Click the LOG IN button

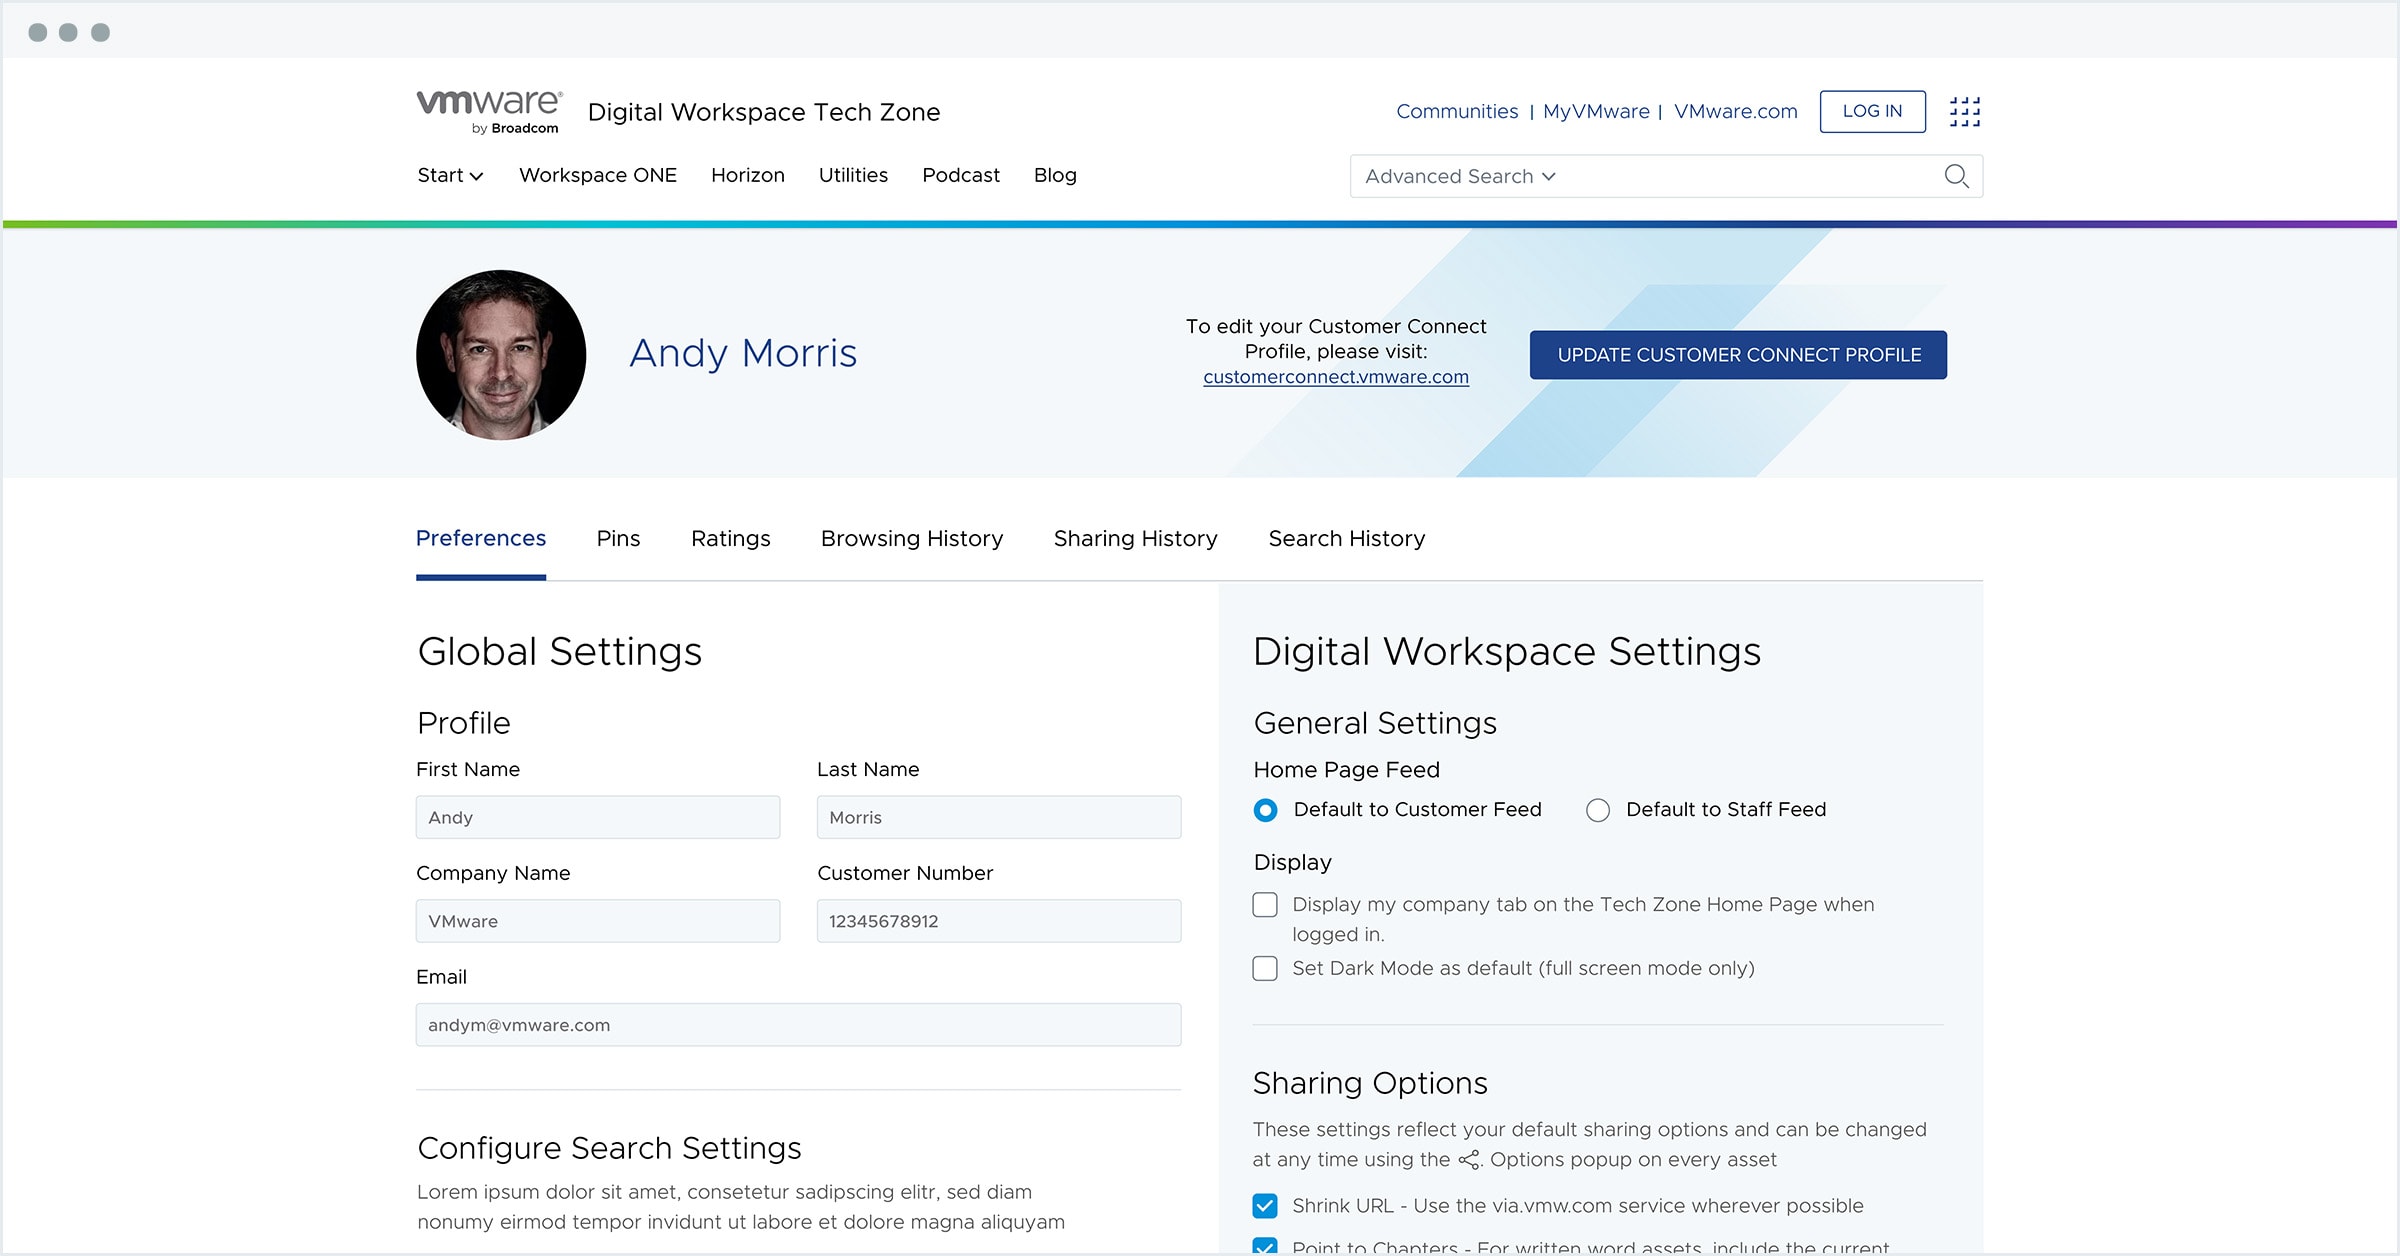1872,111
